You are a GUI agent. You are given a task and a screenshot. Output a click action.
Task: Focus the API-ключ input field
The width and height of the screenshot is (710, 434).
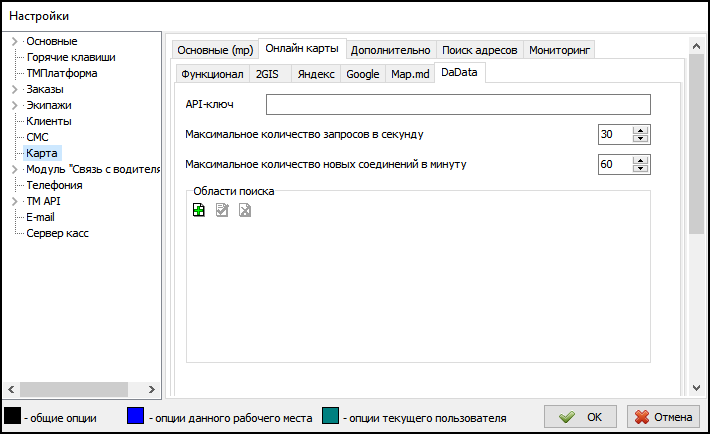[457, 105]
